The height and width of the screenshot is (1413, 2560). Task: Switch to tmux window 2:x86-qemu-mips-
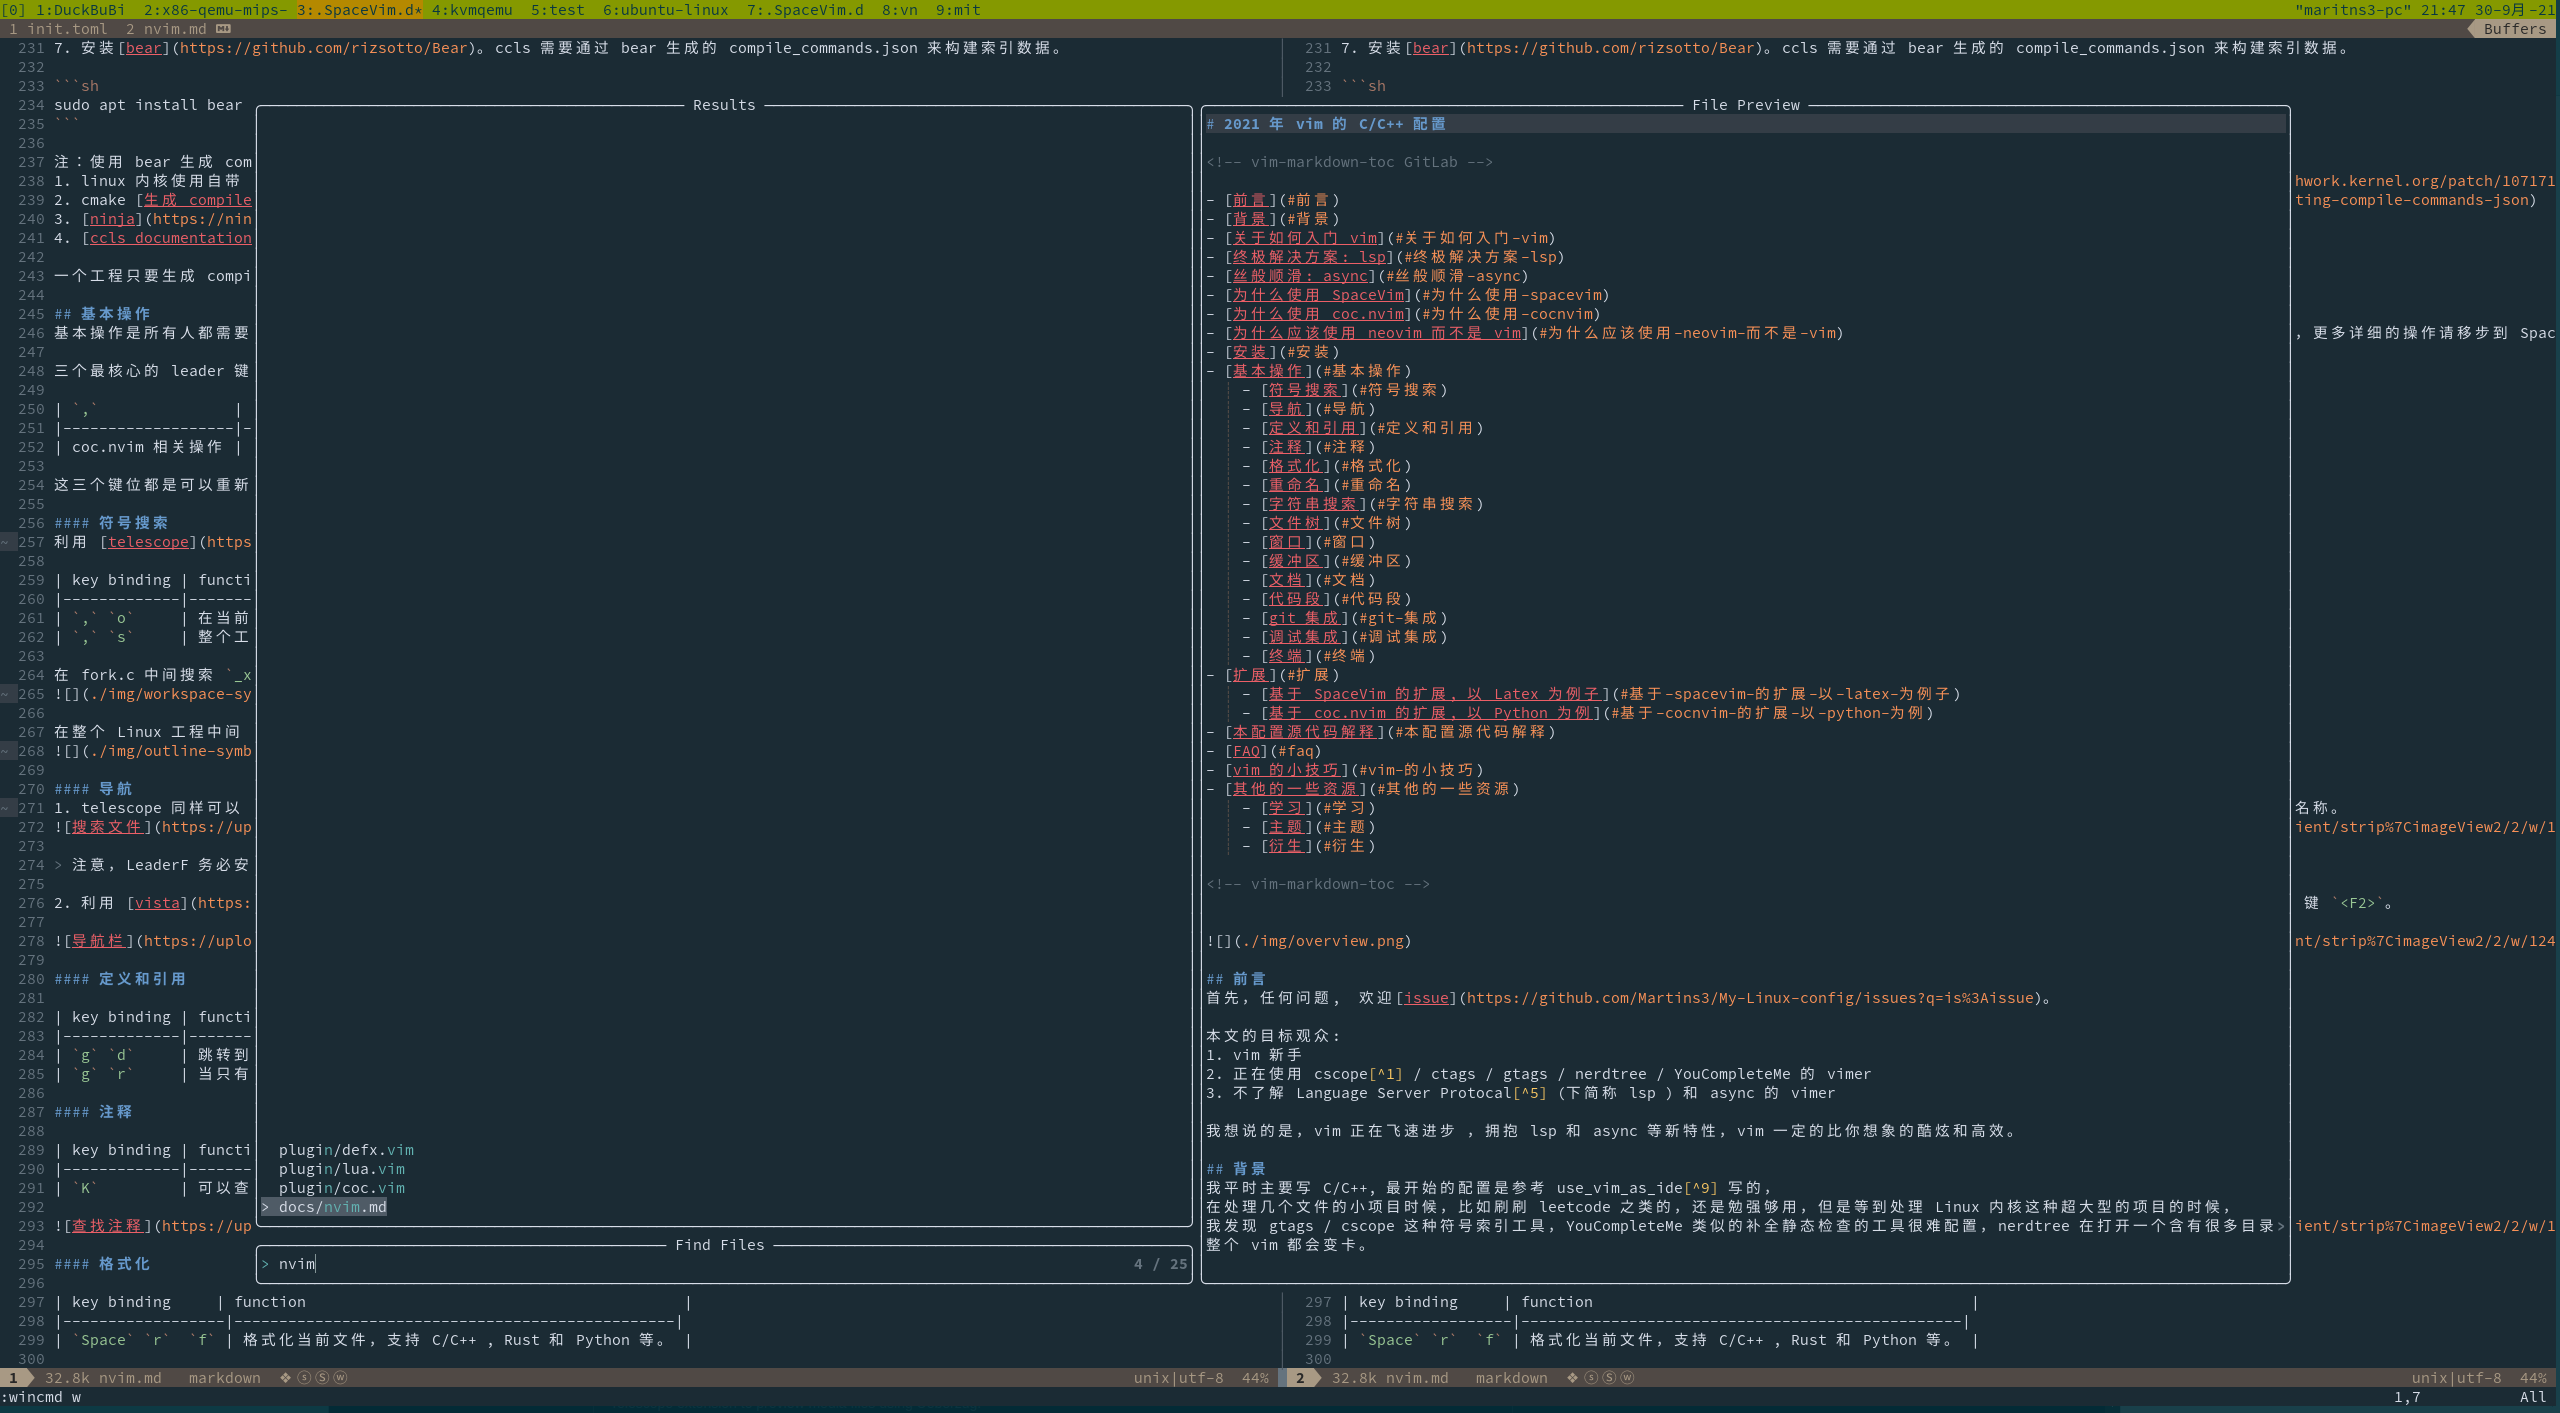pos(215,10)
